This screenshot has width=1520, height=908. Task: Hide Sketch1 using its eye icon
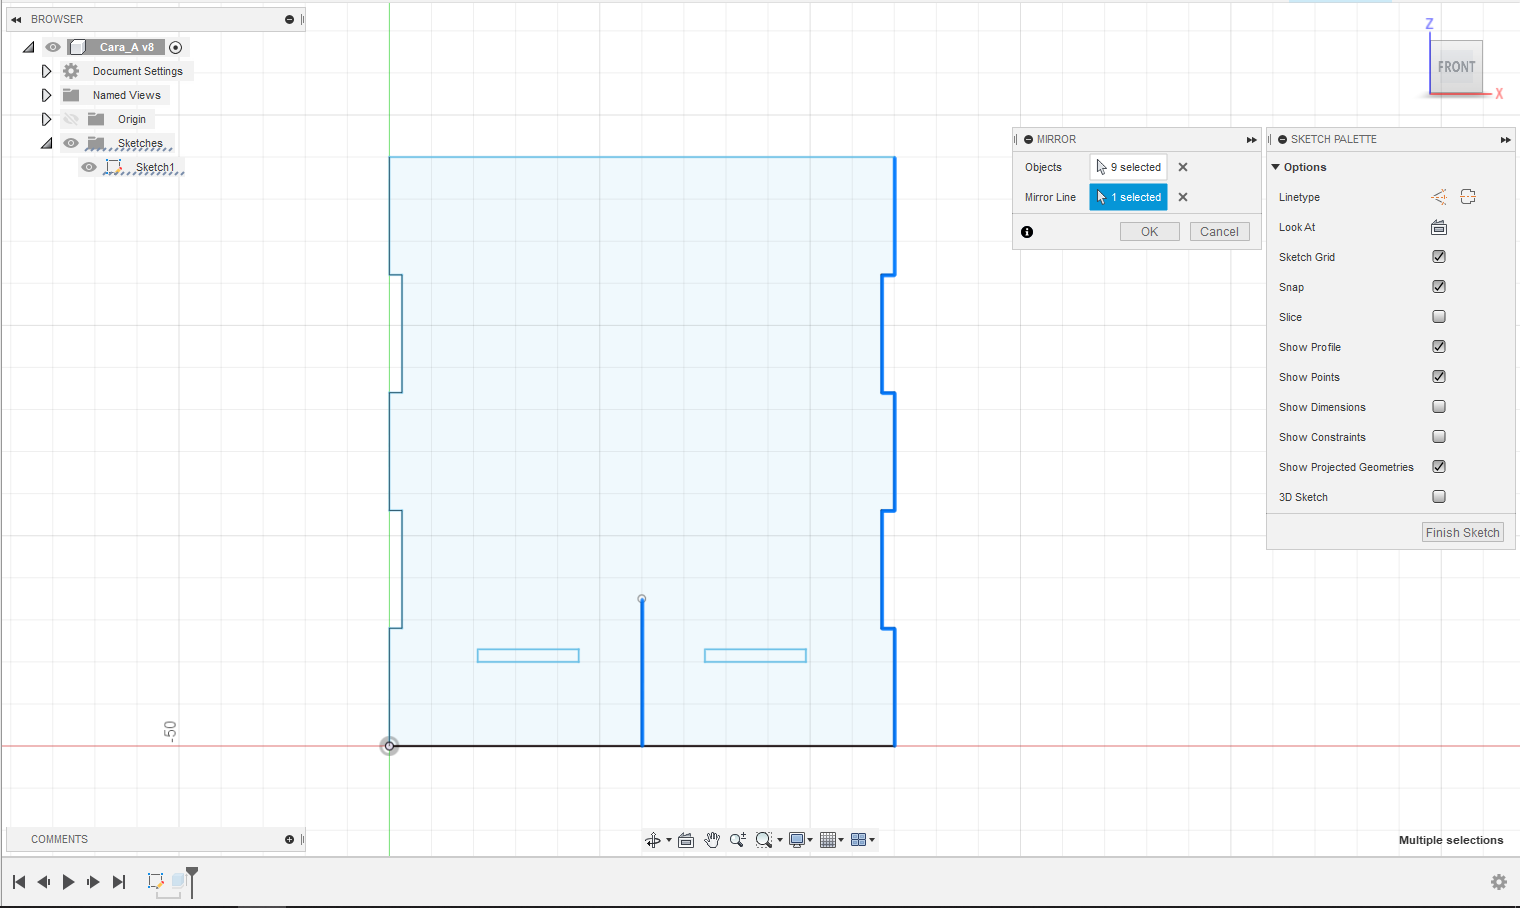coord(89,167)
